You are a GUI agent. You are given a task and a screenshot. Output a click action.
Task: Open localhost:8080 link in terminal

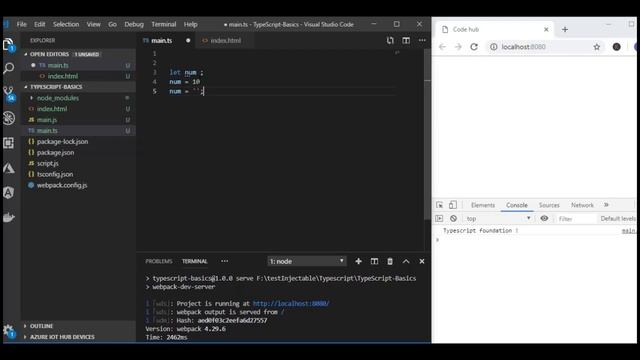[291, 303]
